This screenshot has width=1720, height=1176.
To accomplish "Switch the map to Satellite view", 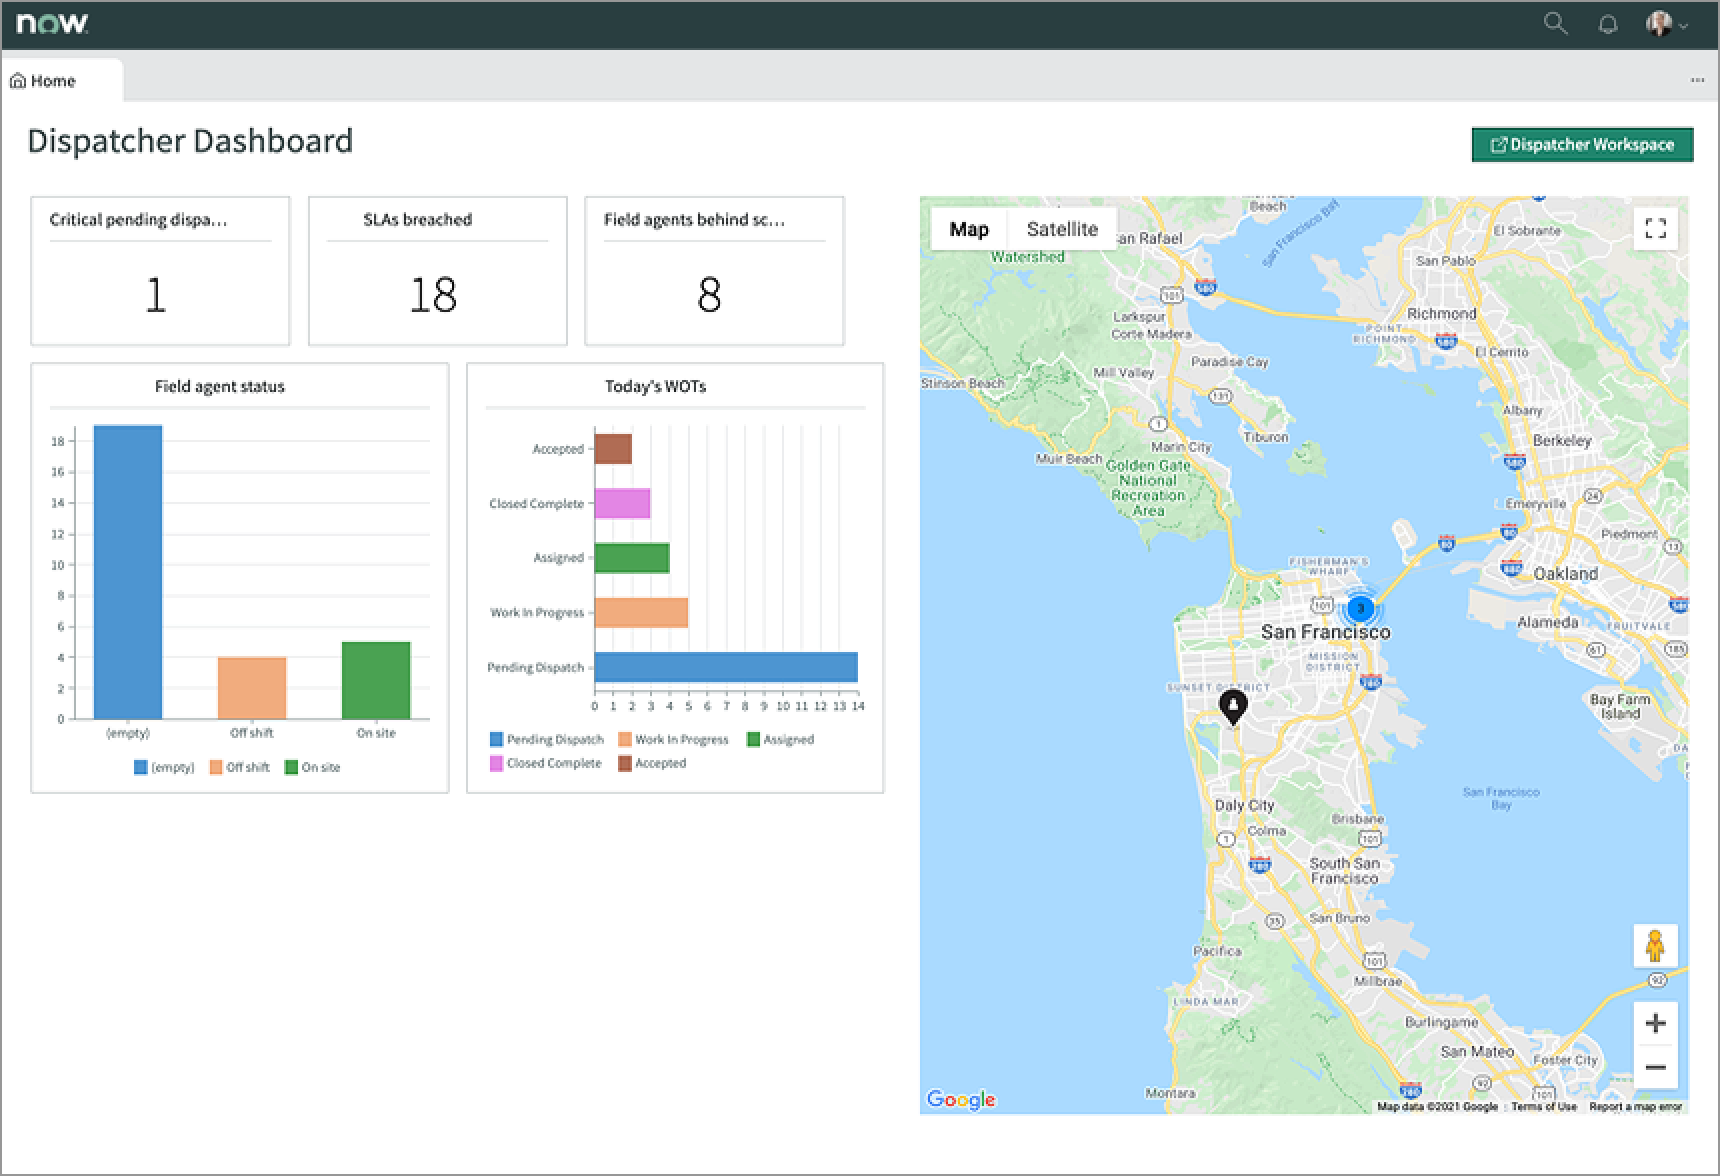I will (x=1061, y=229).
